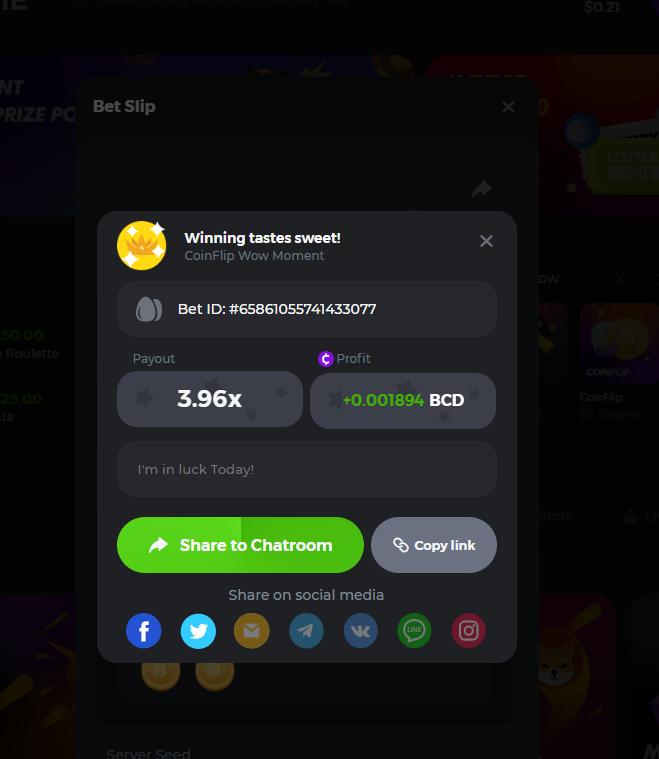Viewport: 659px width, 759px height.
Task: Click the share arrow on the bet slip
Action: pos(482,188)
